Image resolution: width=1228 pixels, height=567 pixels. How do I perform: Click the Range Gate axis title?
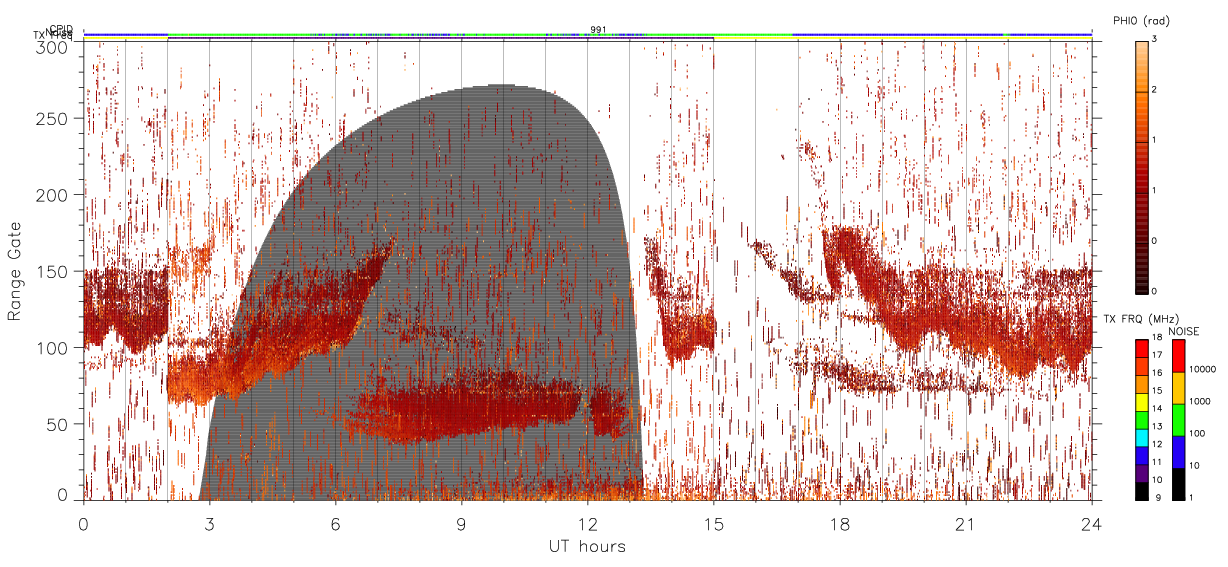point(15,271)
